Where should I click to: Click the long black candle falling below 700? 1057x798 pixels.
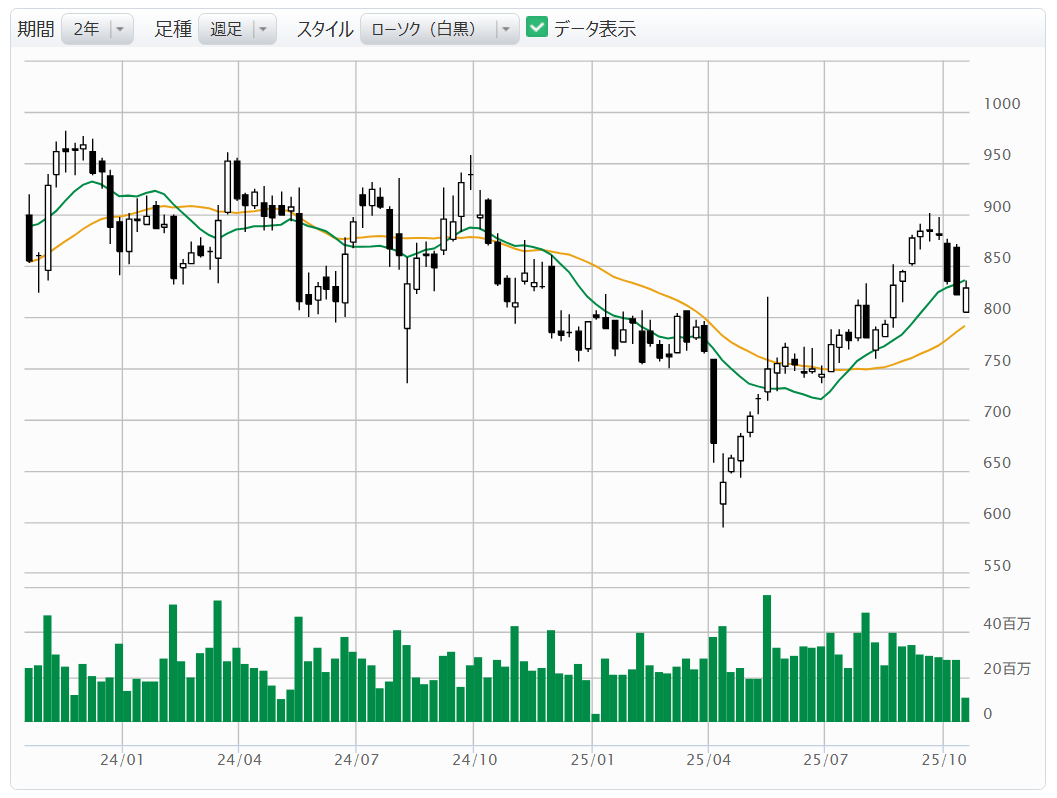coord(714,400)
